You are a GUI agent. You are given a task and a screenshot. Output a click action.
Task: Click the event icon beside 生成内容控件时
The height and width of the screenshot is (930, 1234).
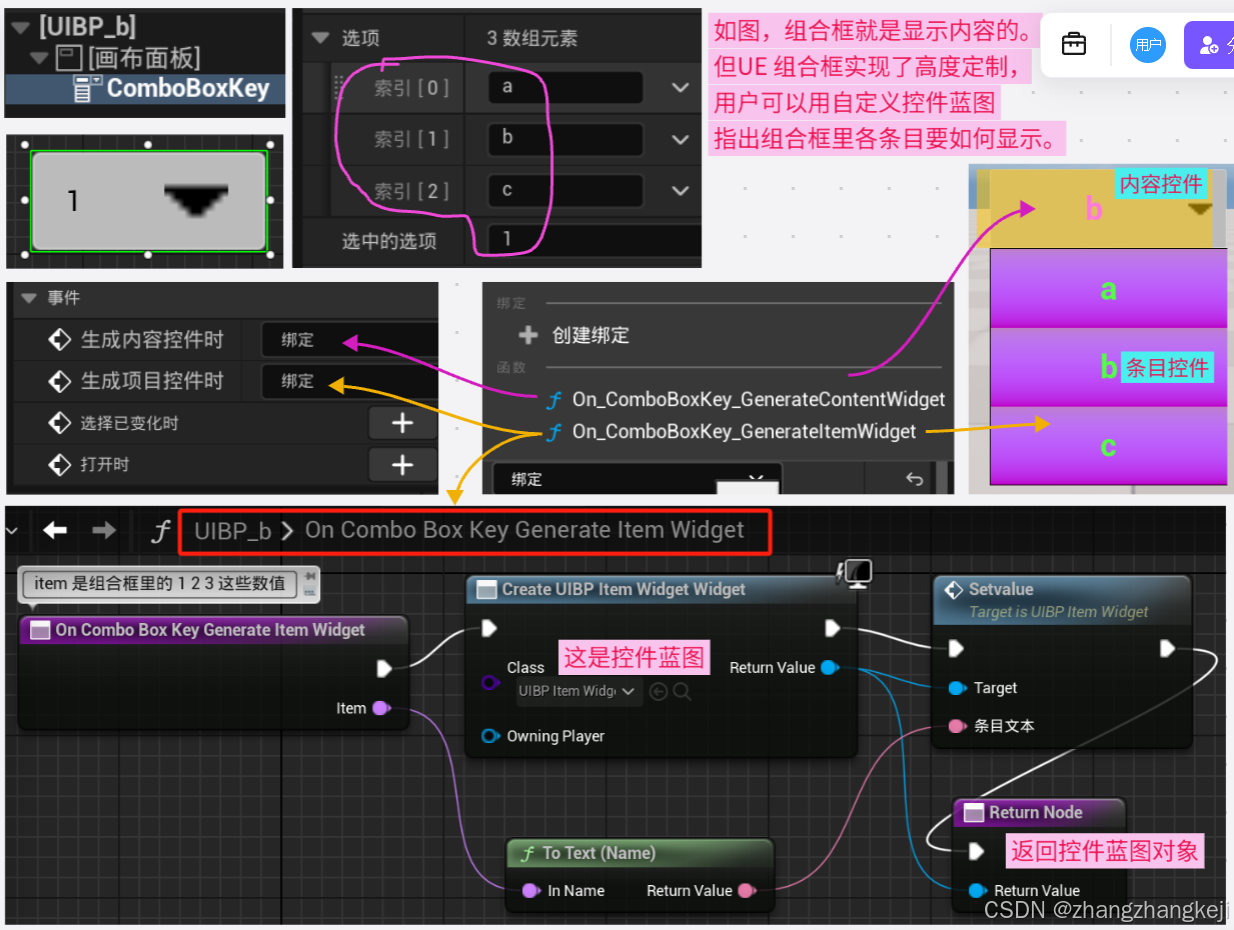59,340
